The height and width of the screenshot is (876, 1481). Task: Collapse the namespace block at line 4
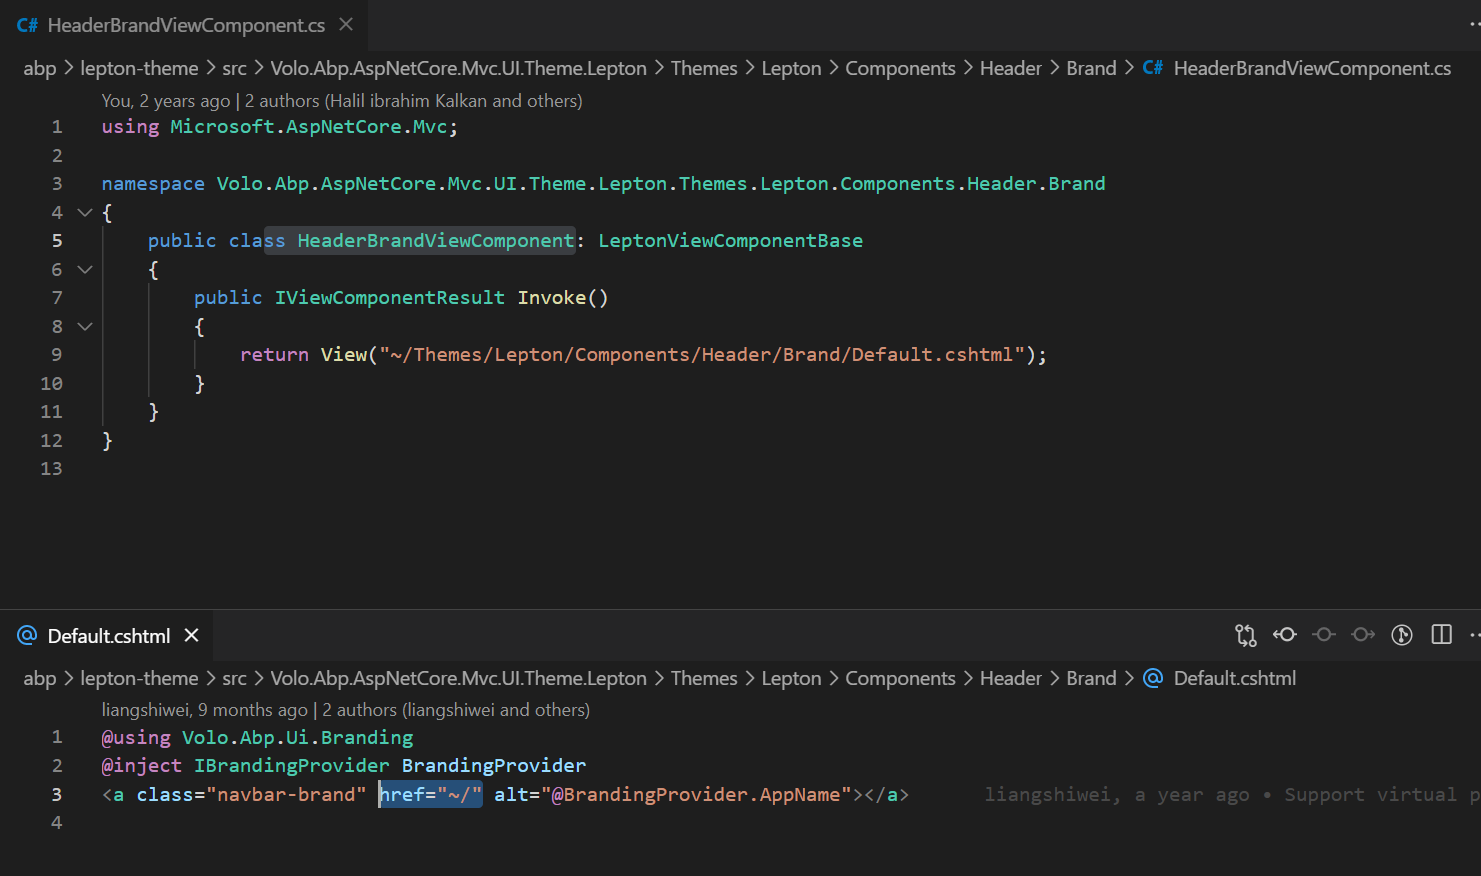pos(85,212)
